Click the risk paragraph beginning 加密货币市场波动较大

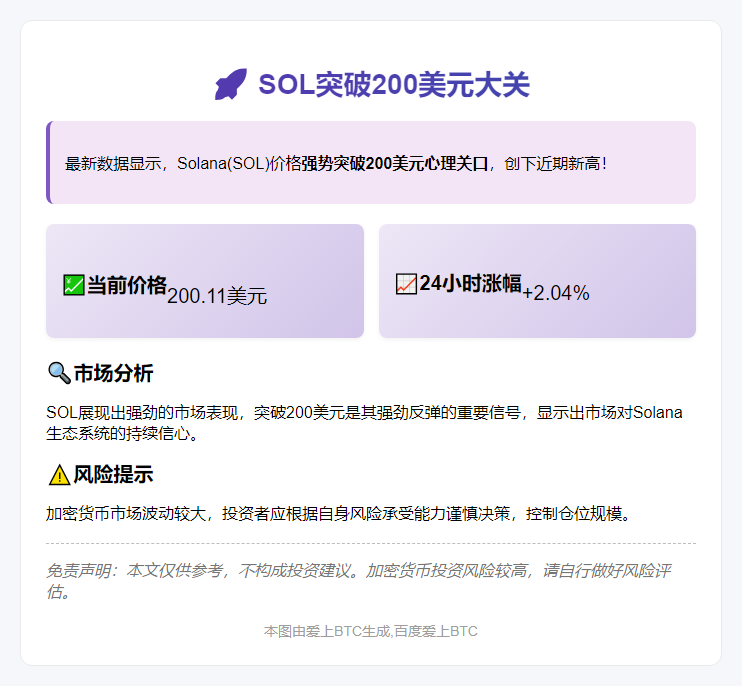tap(338, 513)
